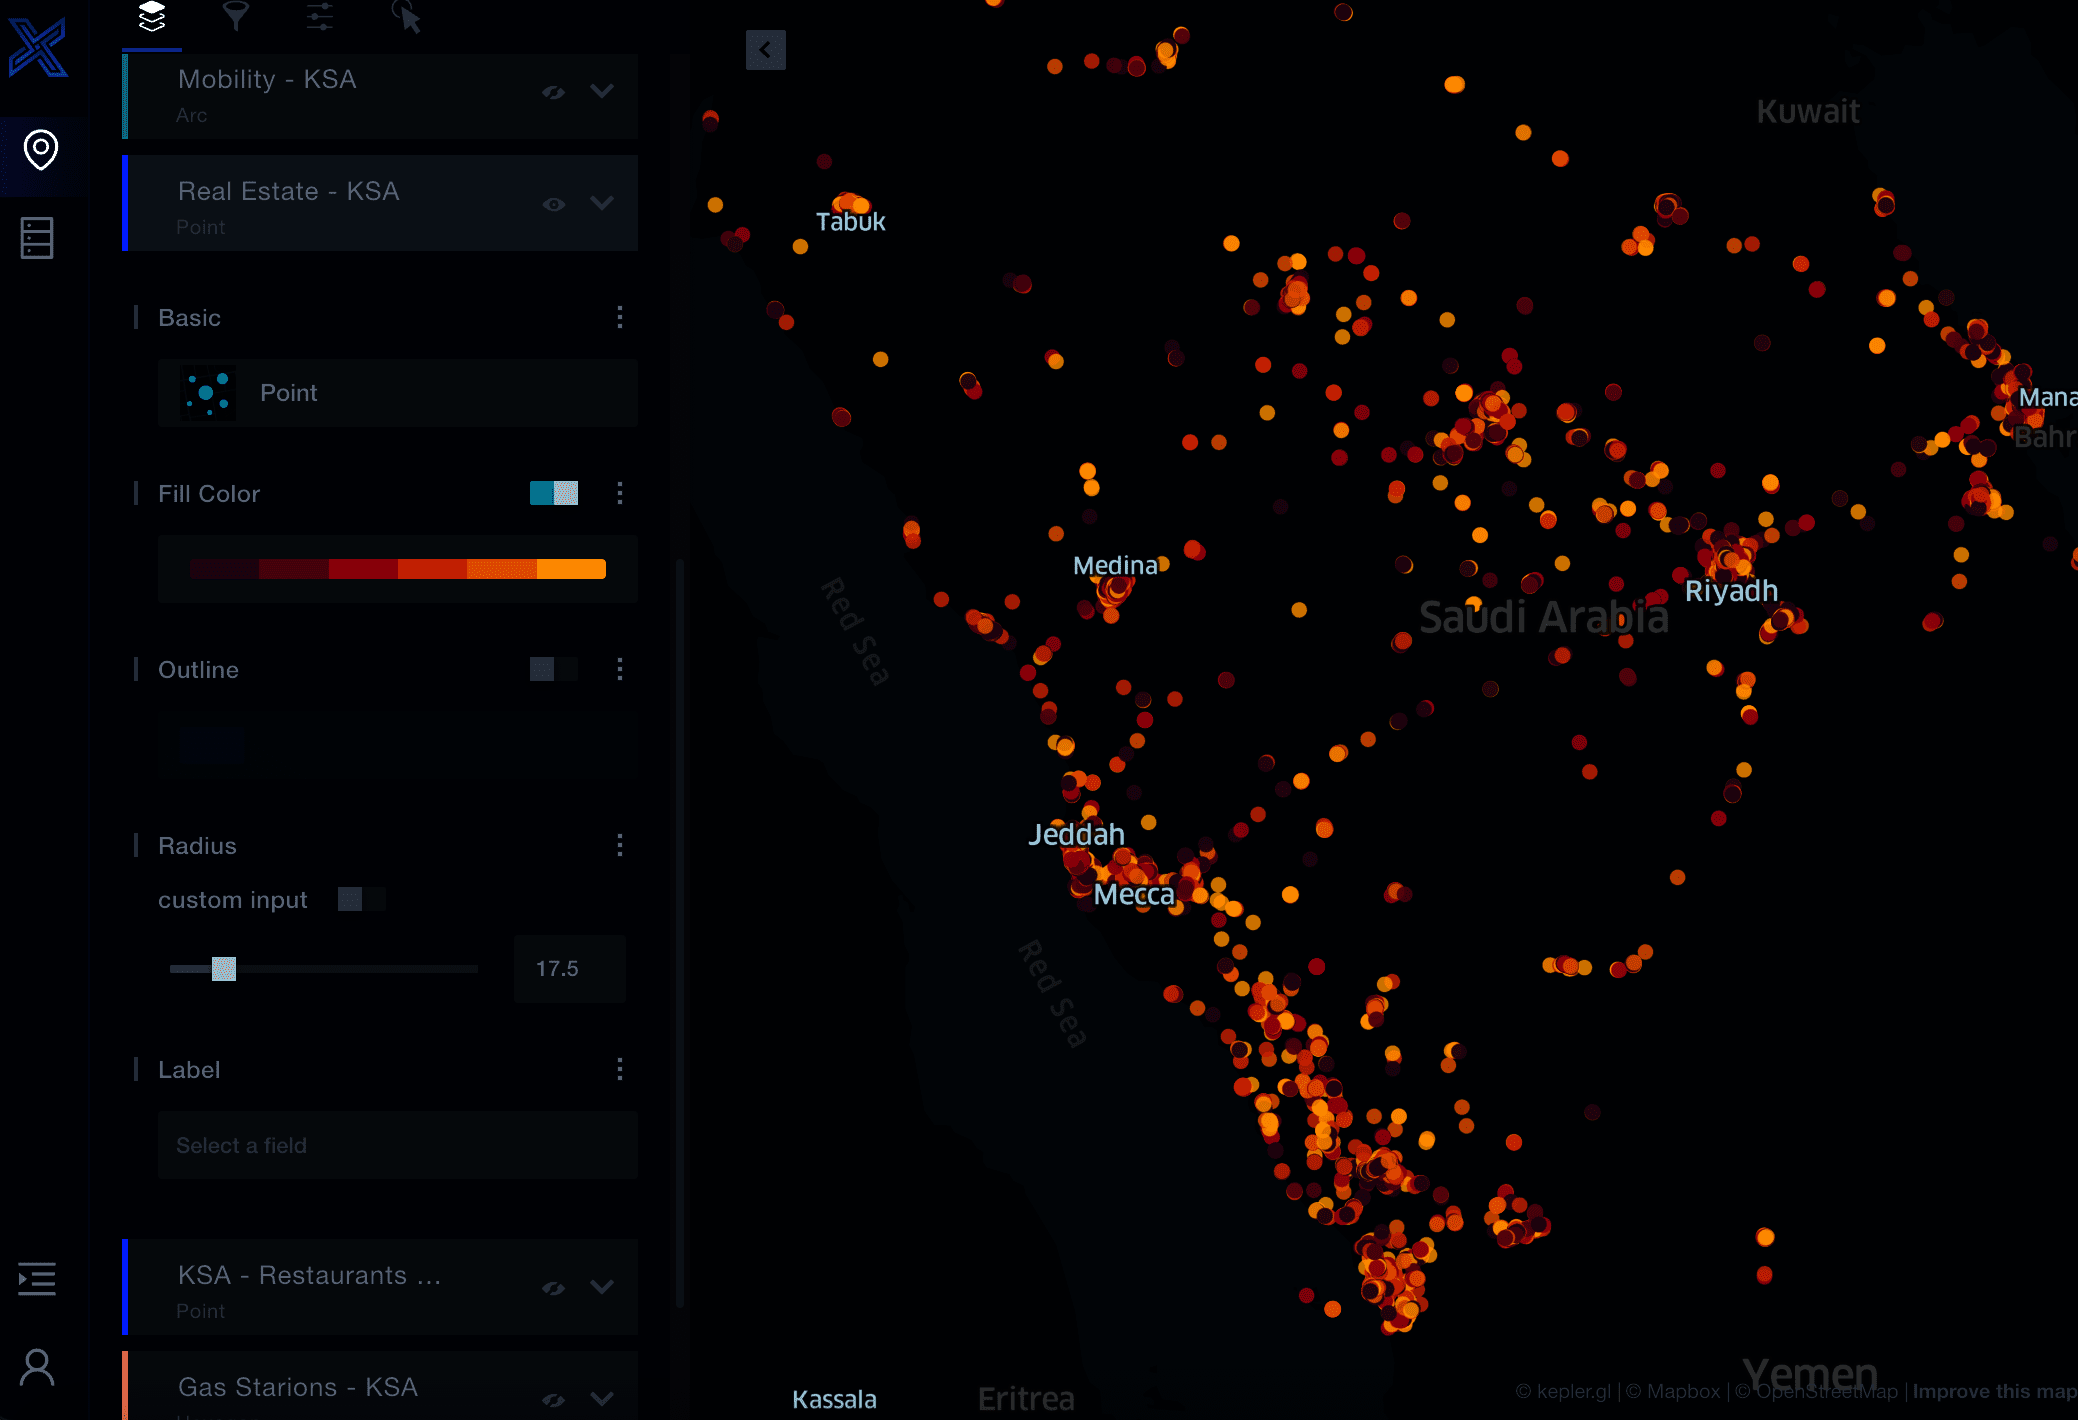
Task: Open the datasets table icon in the sidebar
Action: (37, 237)
